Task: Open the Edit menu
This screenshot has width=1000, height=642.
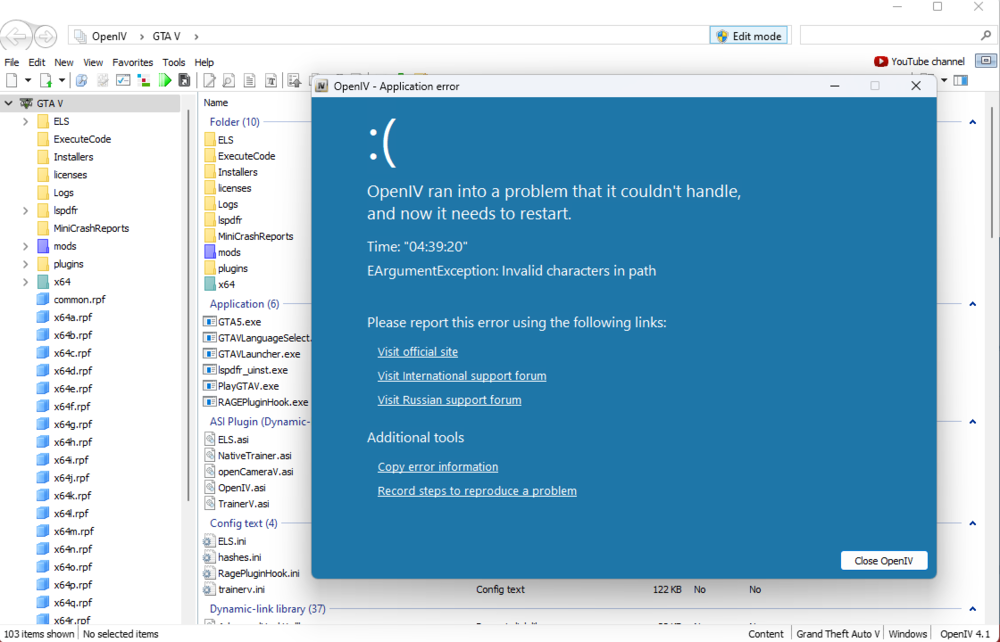Action: click(x=36, y=62)
